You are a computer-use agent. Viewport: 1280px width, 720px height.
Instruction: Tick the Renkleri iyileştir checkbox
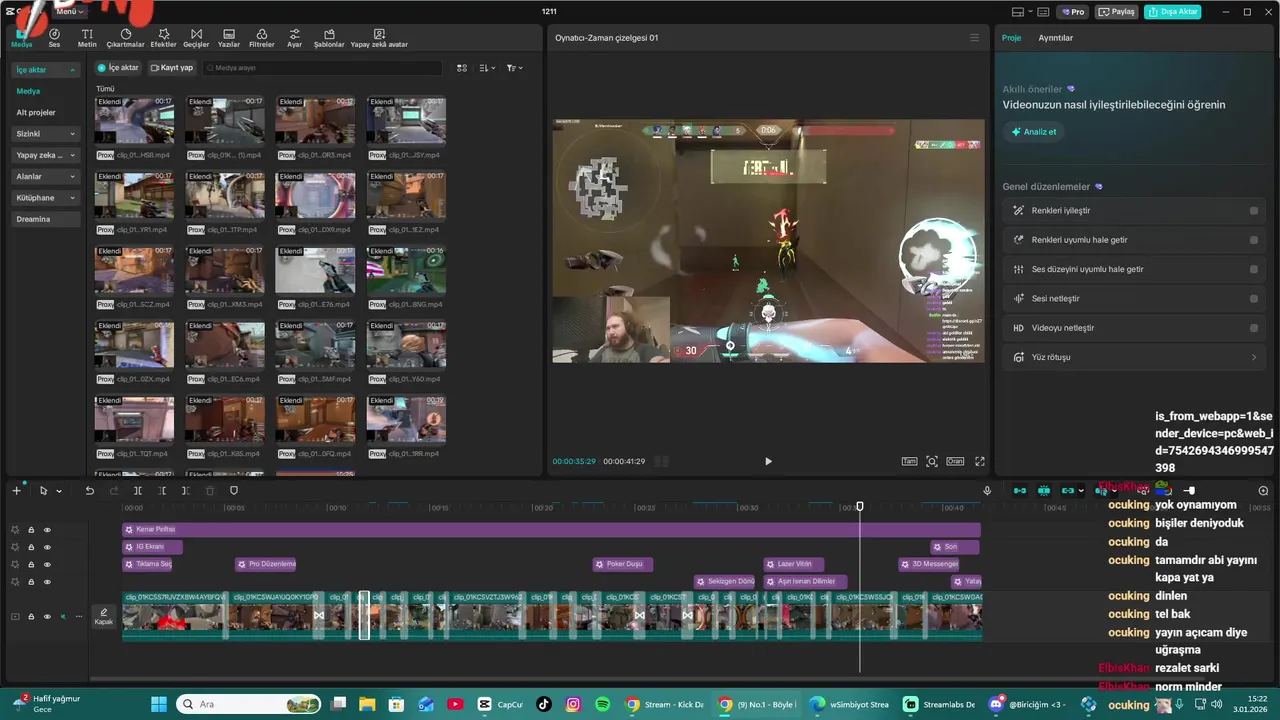[x=1254, y=211]
